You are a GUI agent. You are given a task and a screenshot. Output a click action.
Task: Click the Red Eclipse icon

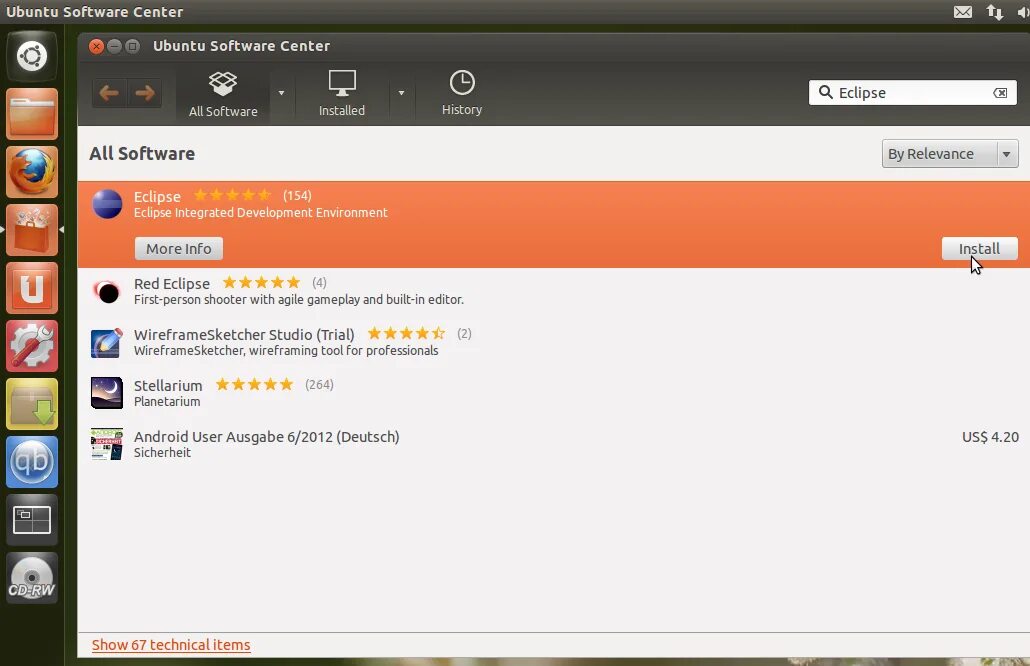pyautogui.click(x=107, y=291)
